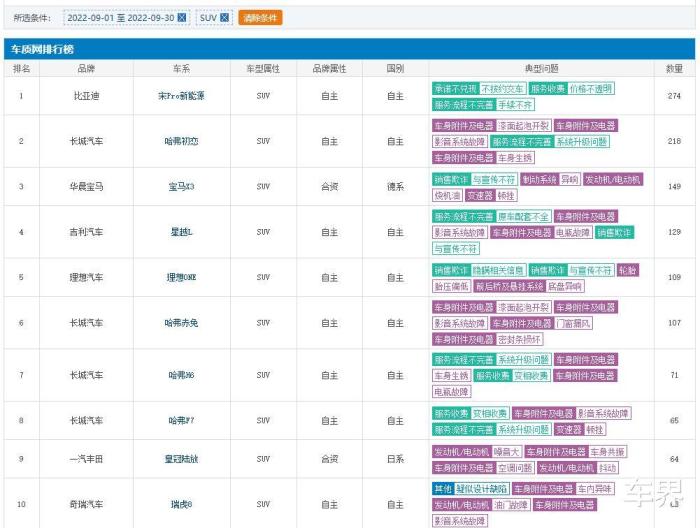Select the 德系 country cell
The width and height of the screenshot is (700, 528).
click(x=396, y=187)
